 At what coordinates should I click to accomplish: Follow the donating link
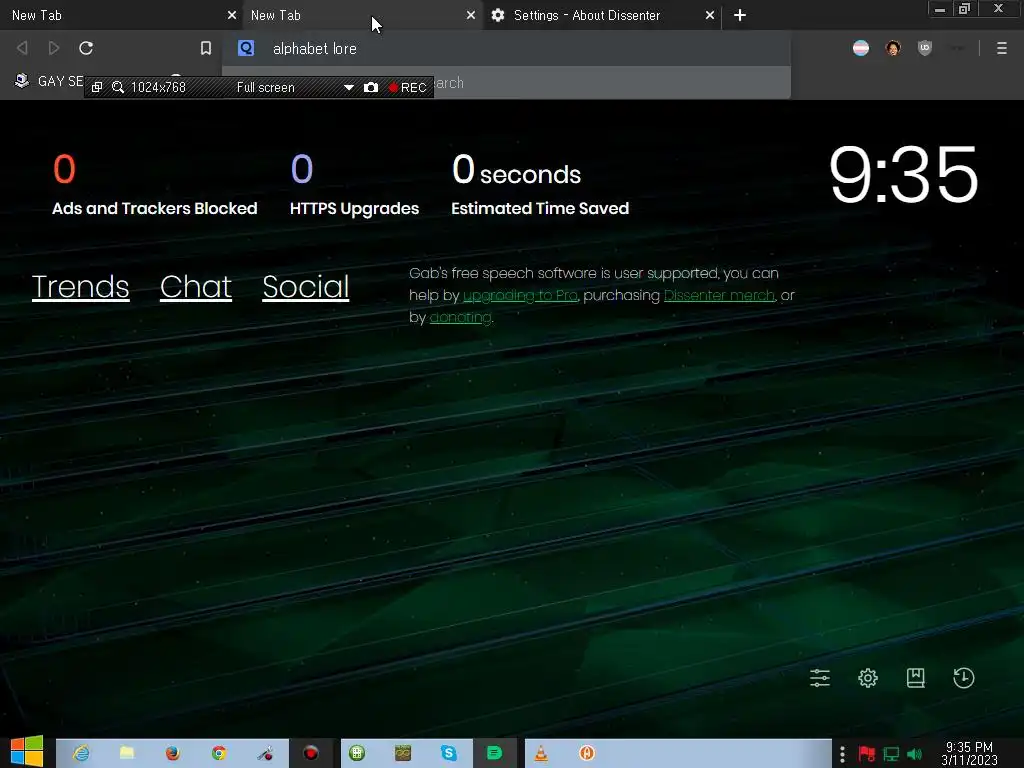tap(460, 317)
